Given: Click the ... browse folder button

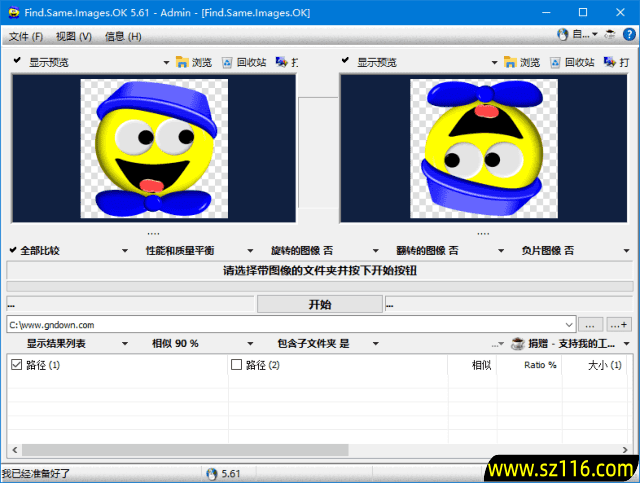Looking at the screenshot, I should (590, 325).
